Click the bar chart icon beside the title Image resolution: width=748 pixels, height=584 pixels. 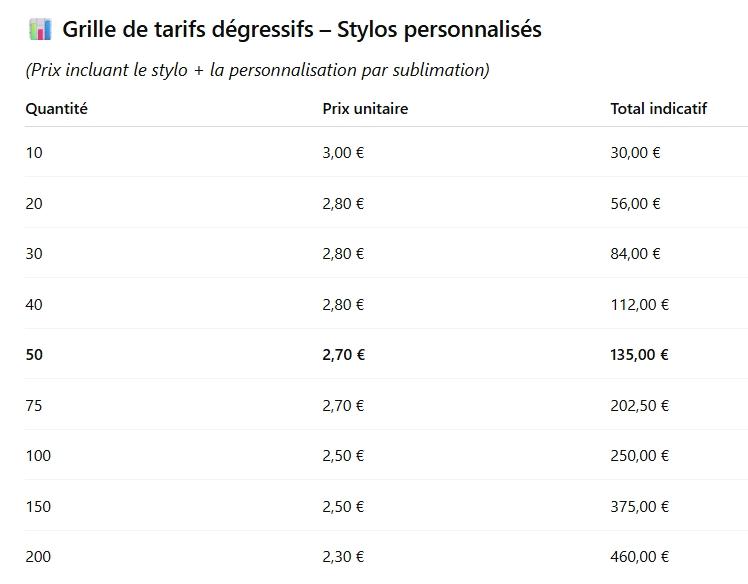[40, 30]
